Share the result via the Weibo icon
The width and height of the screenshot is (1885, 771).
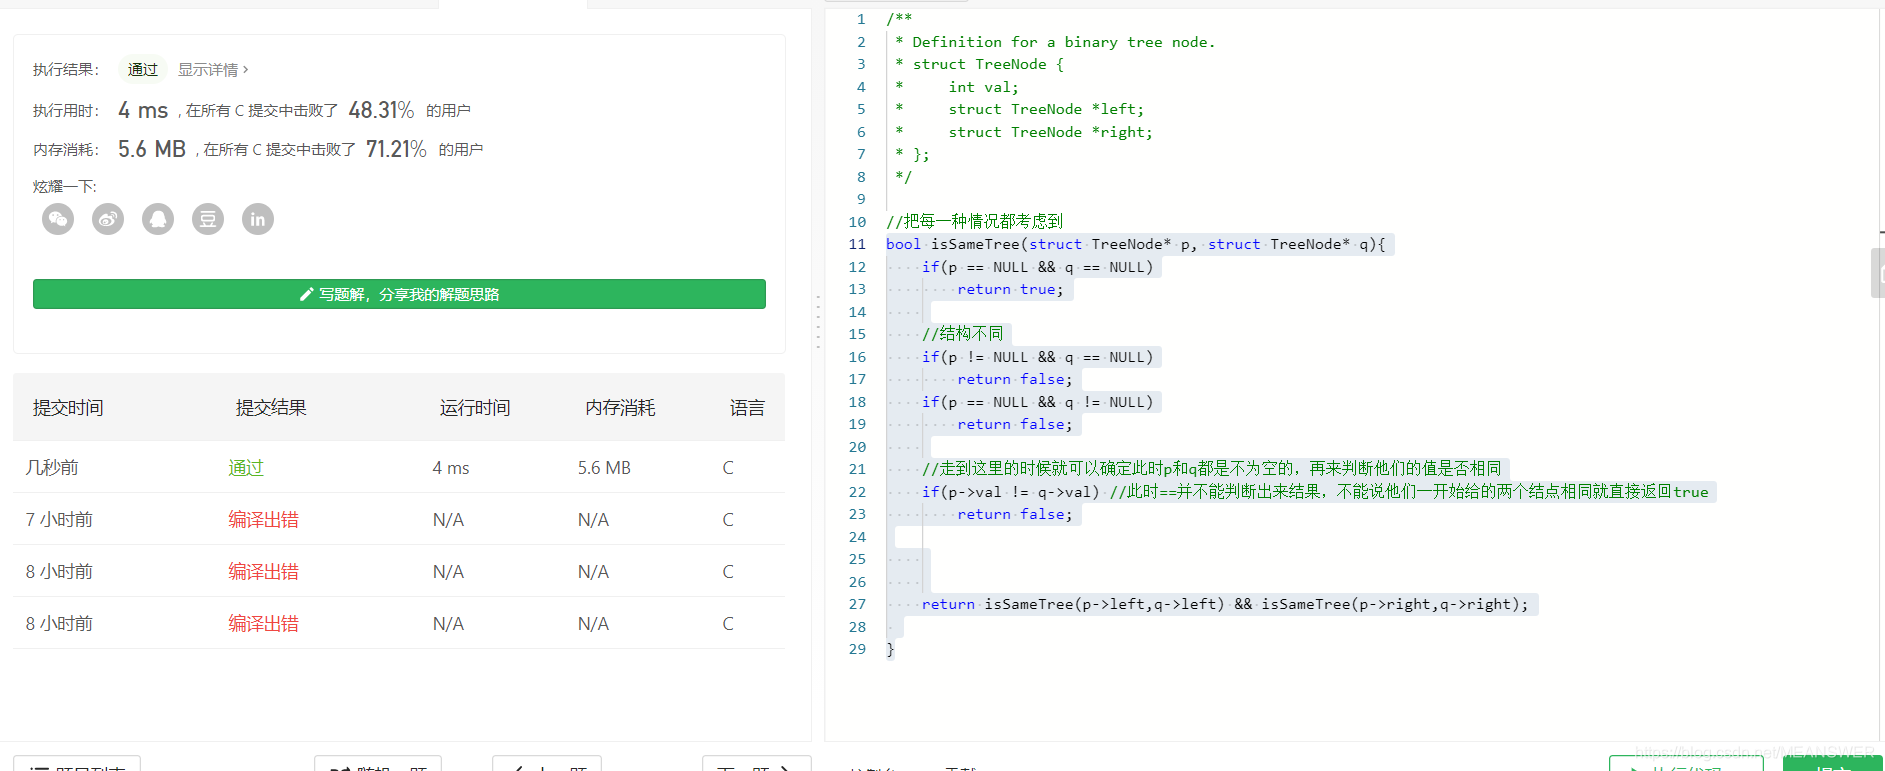tap(108, 219)
